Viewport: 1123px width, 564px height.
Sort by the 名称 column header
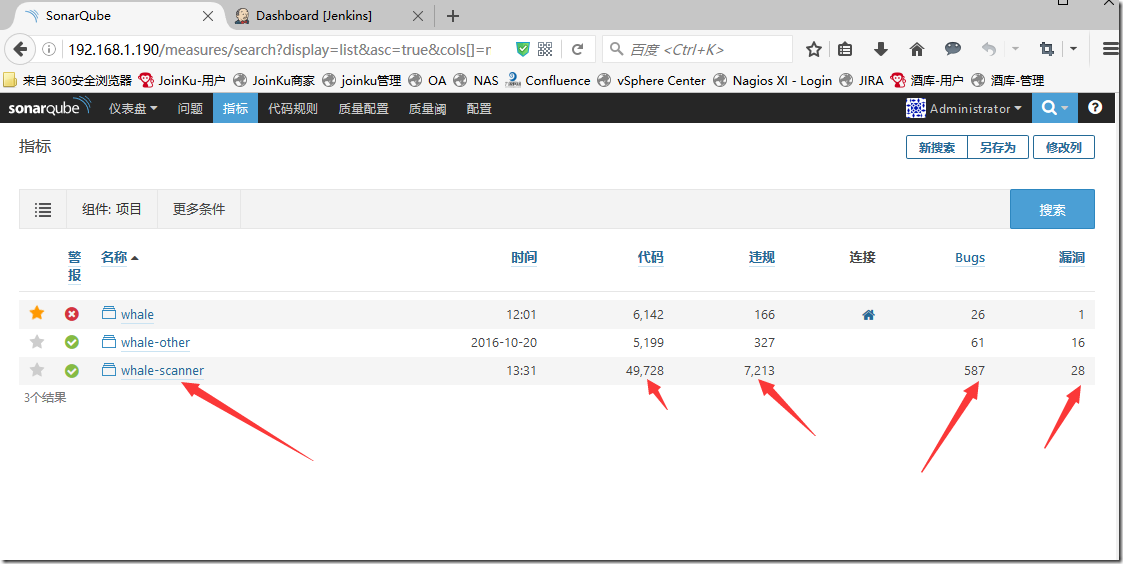[114, 257]
